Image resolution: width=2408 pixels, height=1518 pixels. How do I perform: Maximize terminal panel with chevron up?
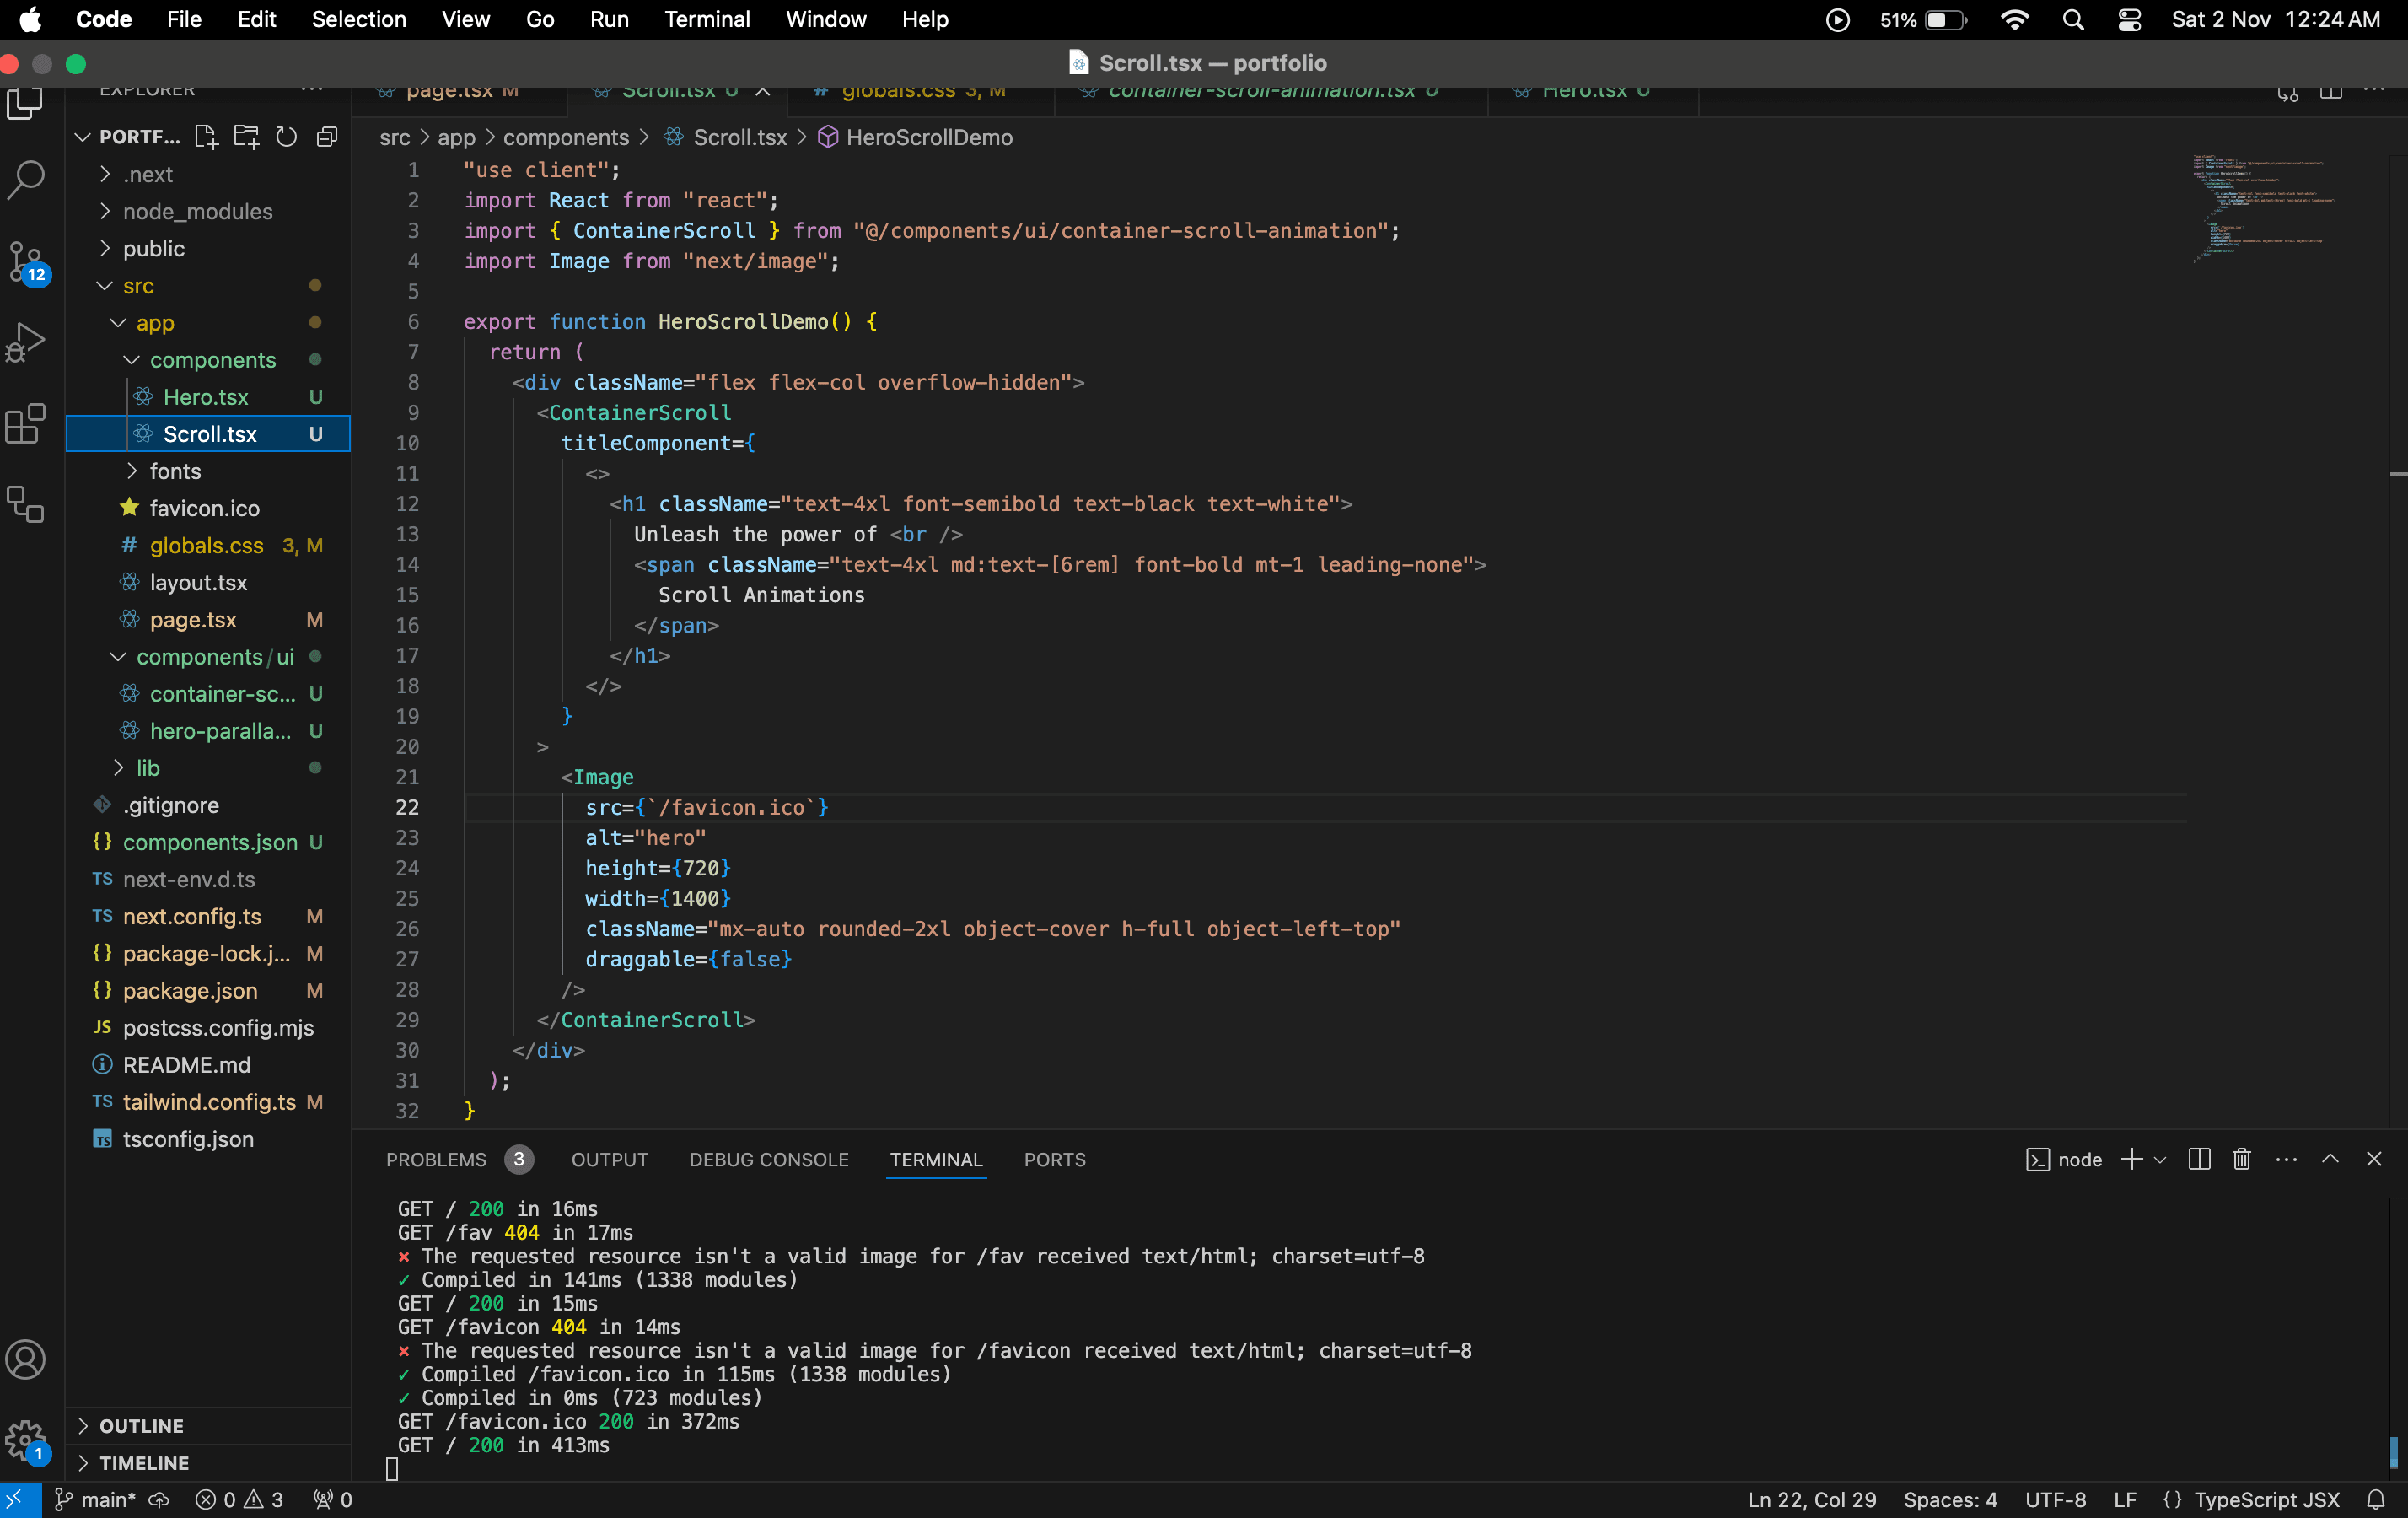(x=2330, y=1159)
